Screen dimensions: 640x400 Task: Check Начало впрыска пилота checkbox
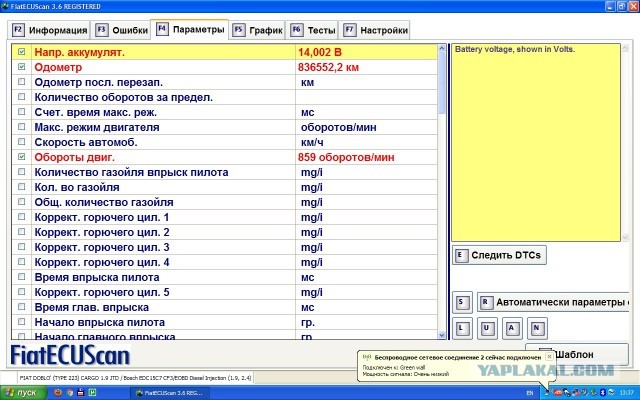[22, 322]
